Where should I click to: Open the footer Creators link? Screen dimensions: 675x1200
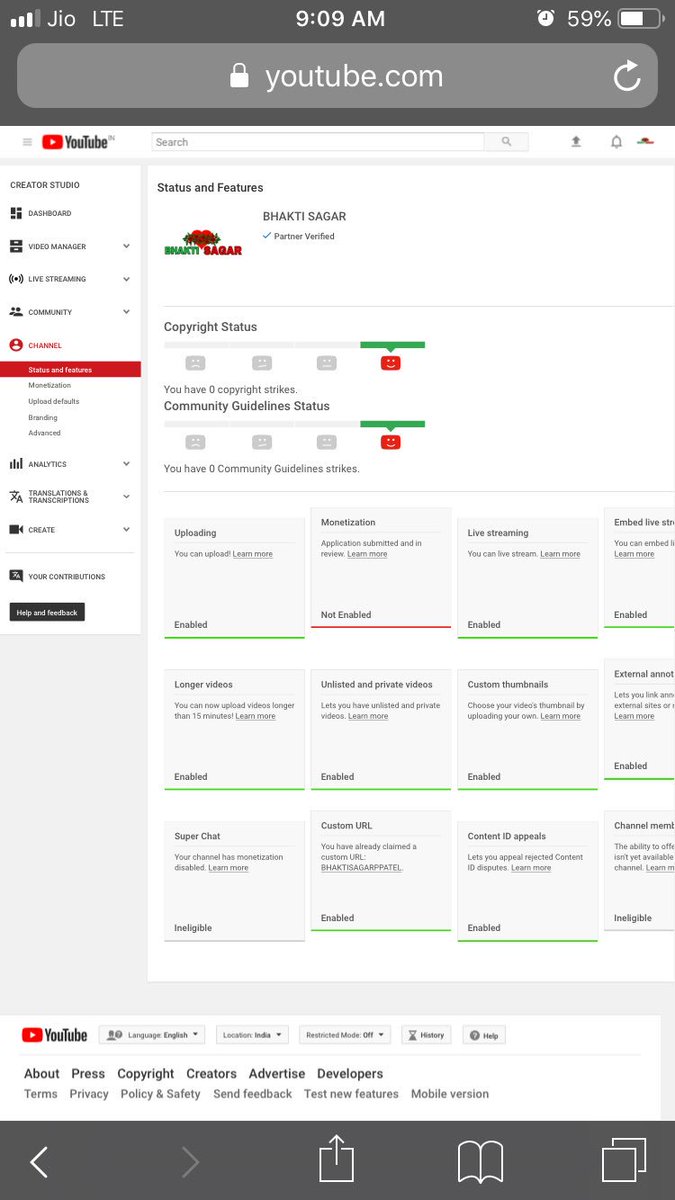212,1074
